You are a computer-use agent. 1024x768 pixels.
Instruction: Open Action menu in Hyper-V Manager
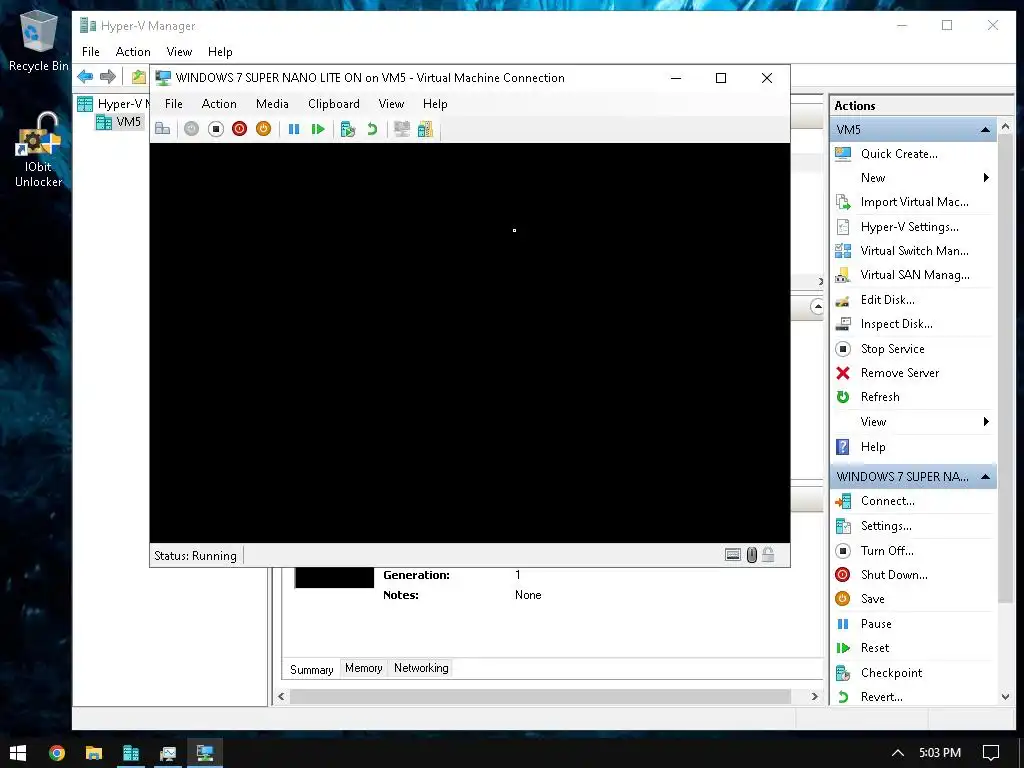pos(133,52)
